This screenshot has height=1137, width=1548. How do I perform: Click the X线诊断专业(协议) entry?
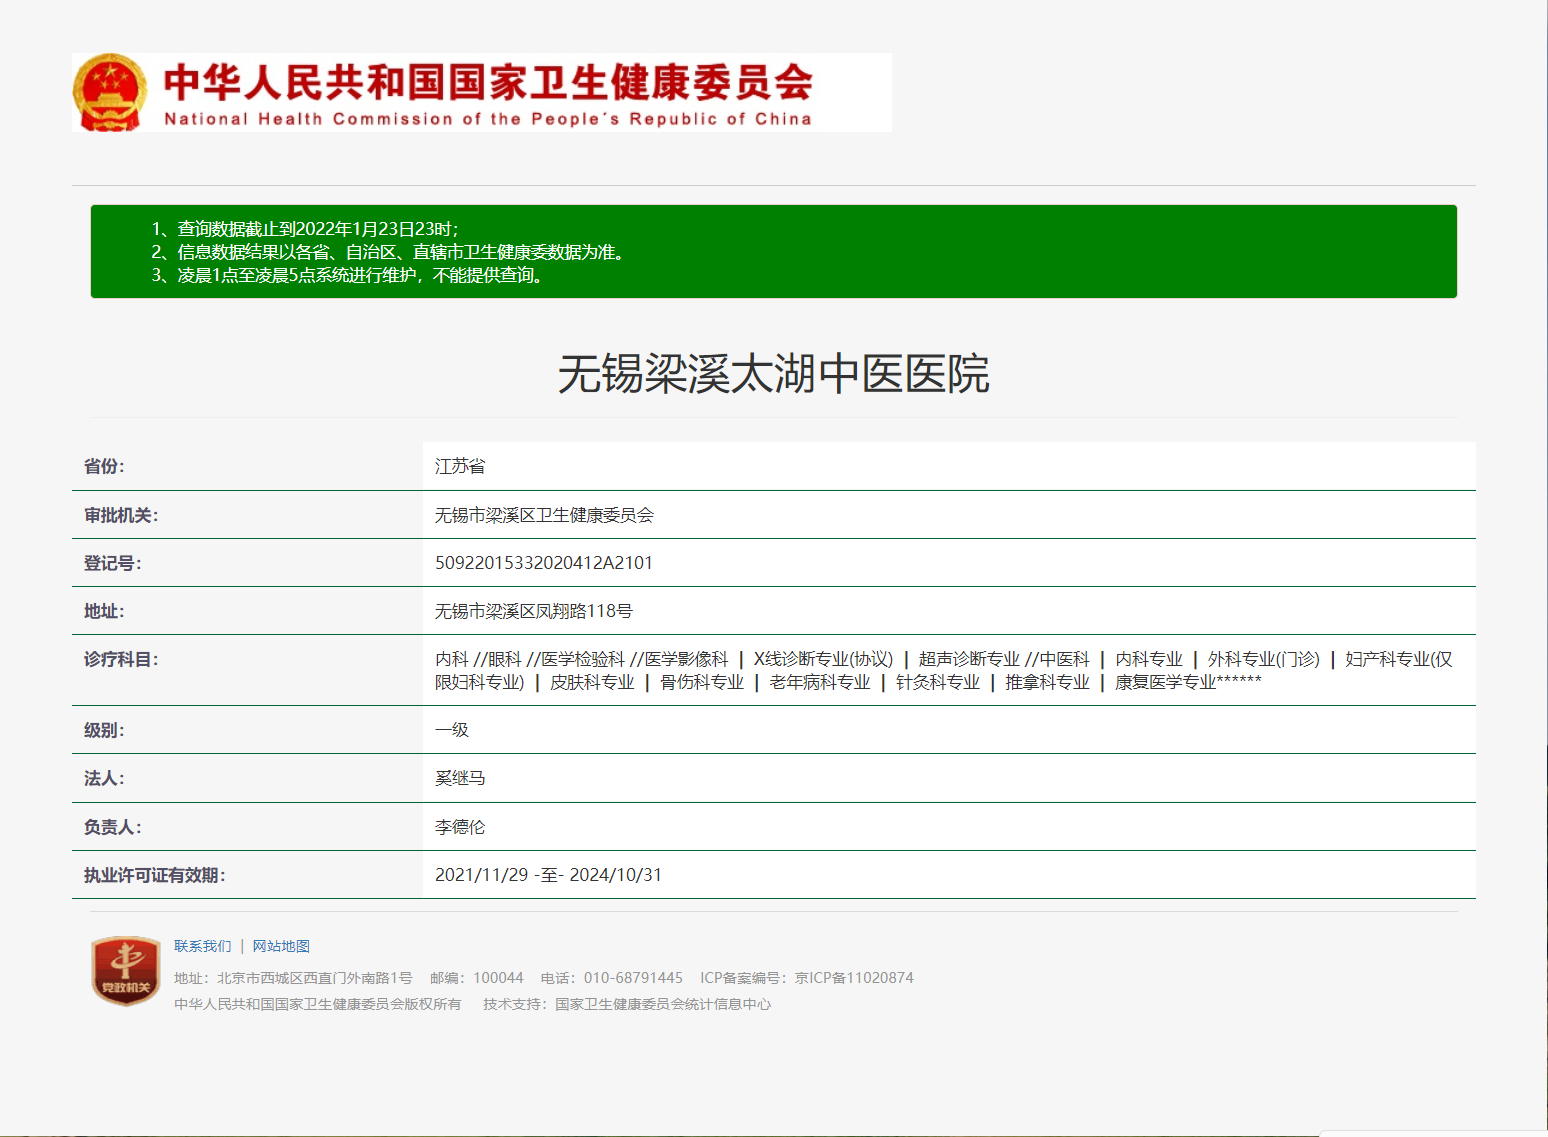click(x=823, y=659)
